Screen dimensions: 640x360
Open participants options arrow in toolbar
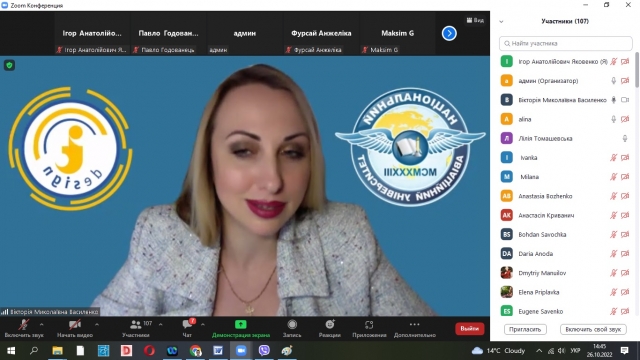160,325
